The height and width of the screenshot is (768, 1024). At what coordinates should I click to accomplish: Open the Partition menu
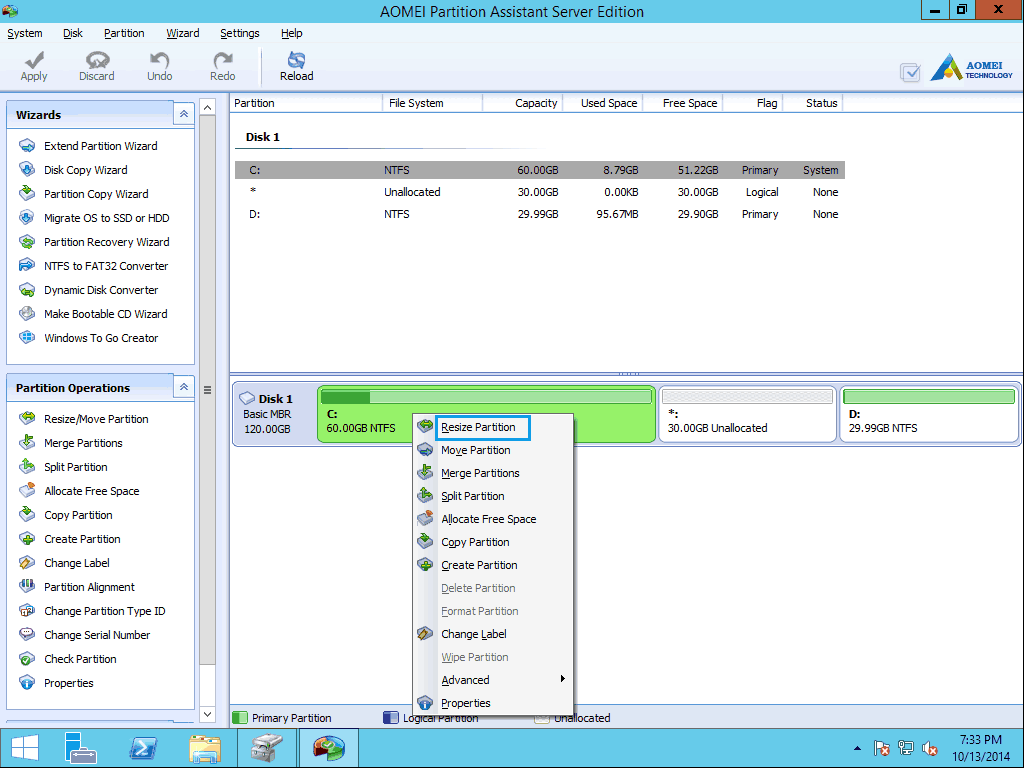click(x=124, y=33)
